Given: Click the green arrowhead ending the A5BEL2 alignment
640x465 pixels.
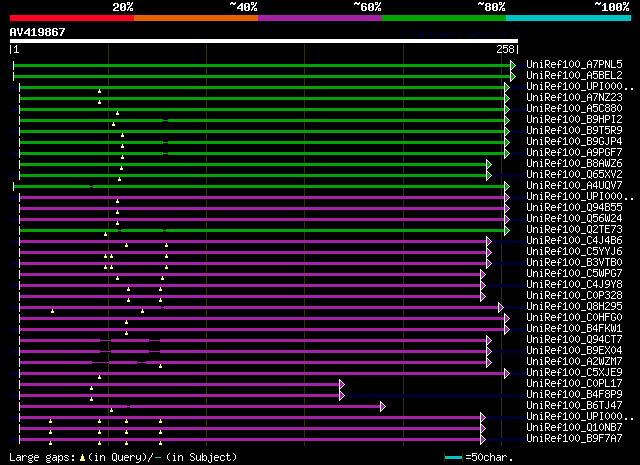Looking at the screenshot, I should point(513,76).
